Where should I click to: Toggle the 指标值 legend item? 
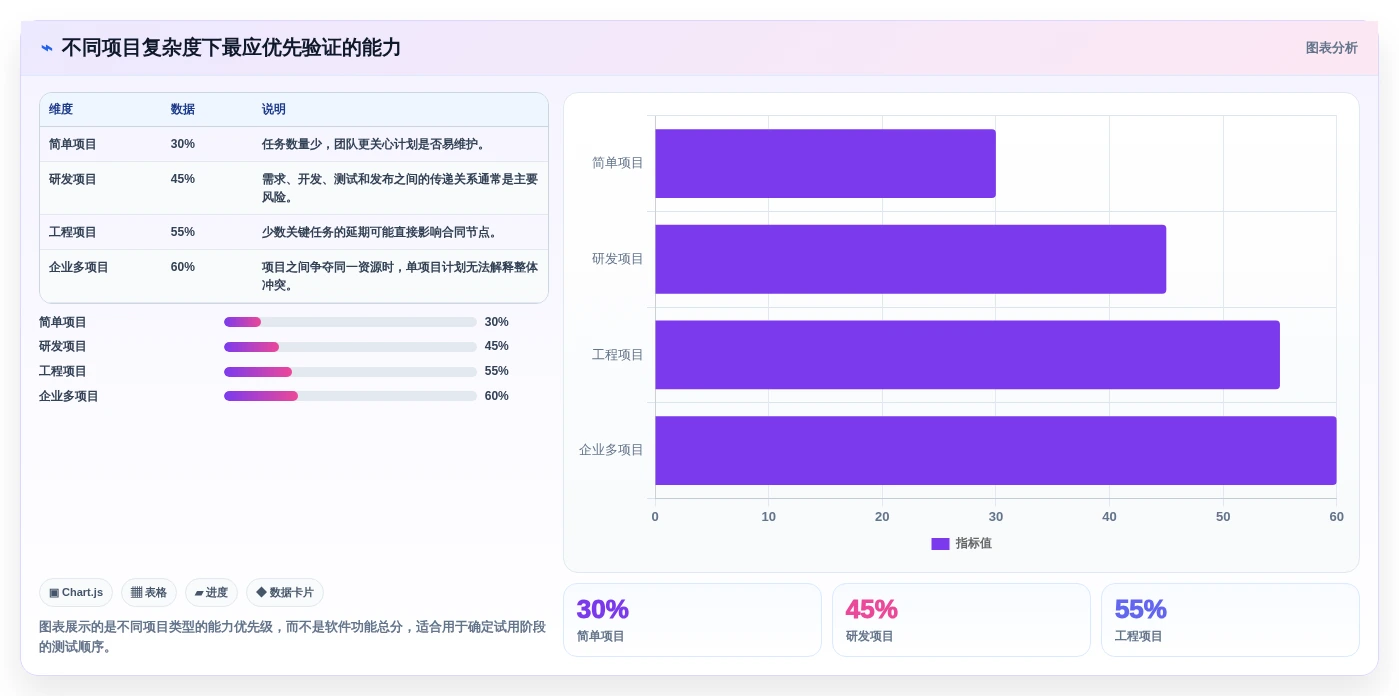(x=961, y=543)
